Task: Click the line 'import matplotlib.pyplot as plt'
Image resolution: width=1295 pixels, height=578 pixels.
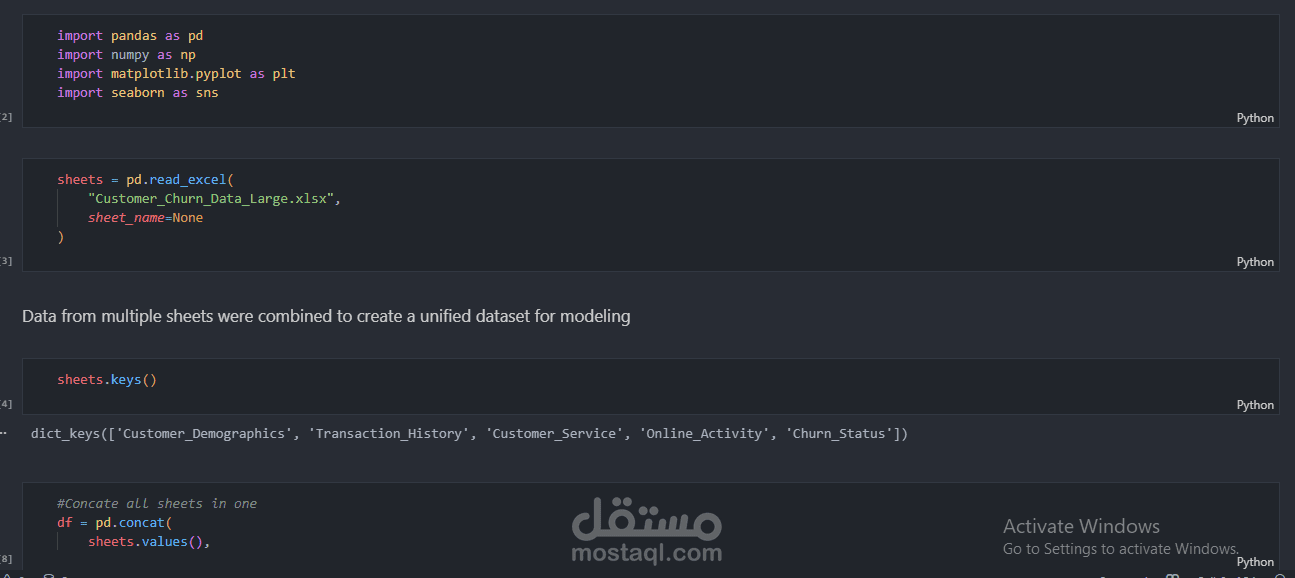Action: tap(176, 73)
